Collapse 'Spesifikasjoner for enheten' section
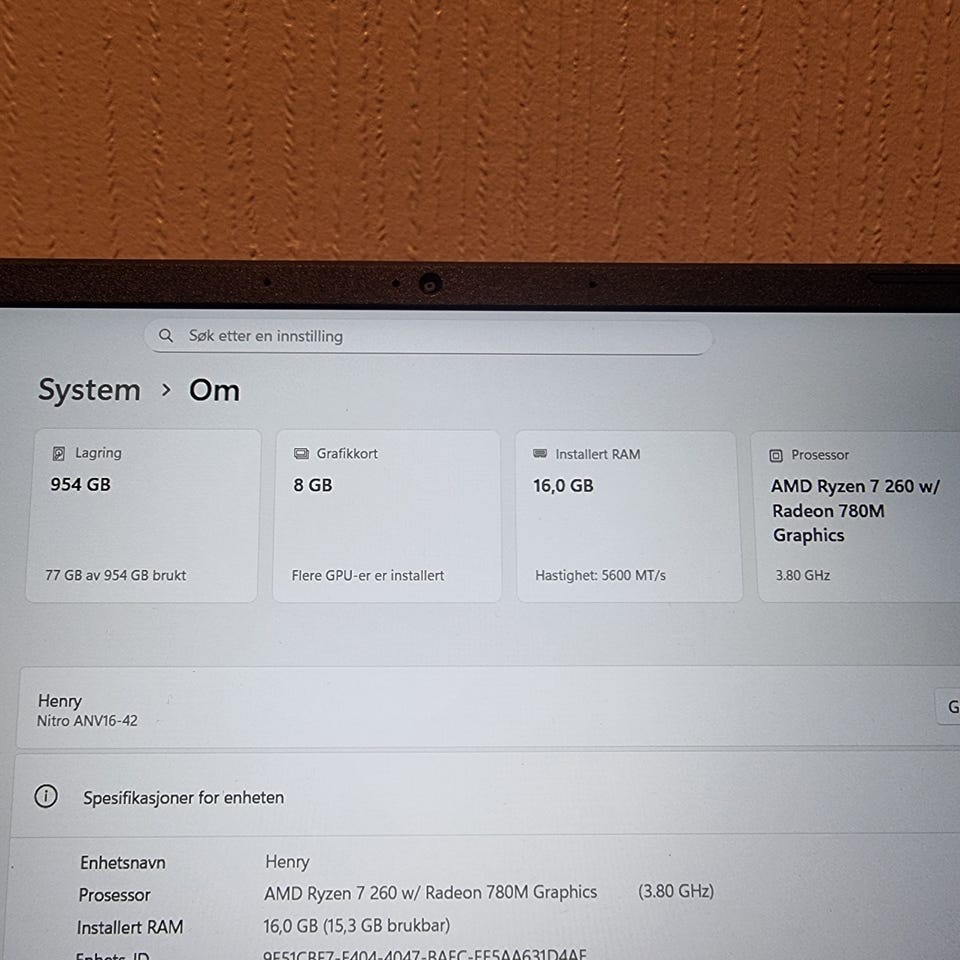 click(x=486, y=796)
